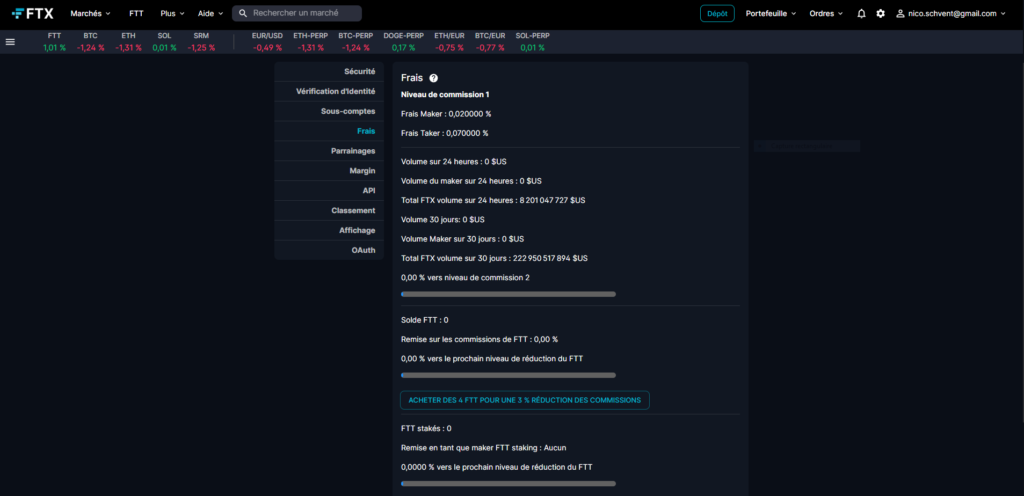This screenshot has width=1024, height=496.
Task: Click the commission level 2 progress bar
Action: 508,294
